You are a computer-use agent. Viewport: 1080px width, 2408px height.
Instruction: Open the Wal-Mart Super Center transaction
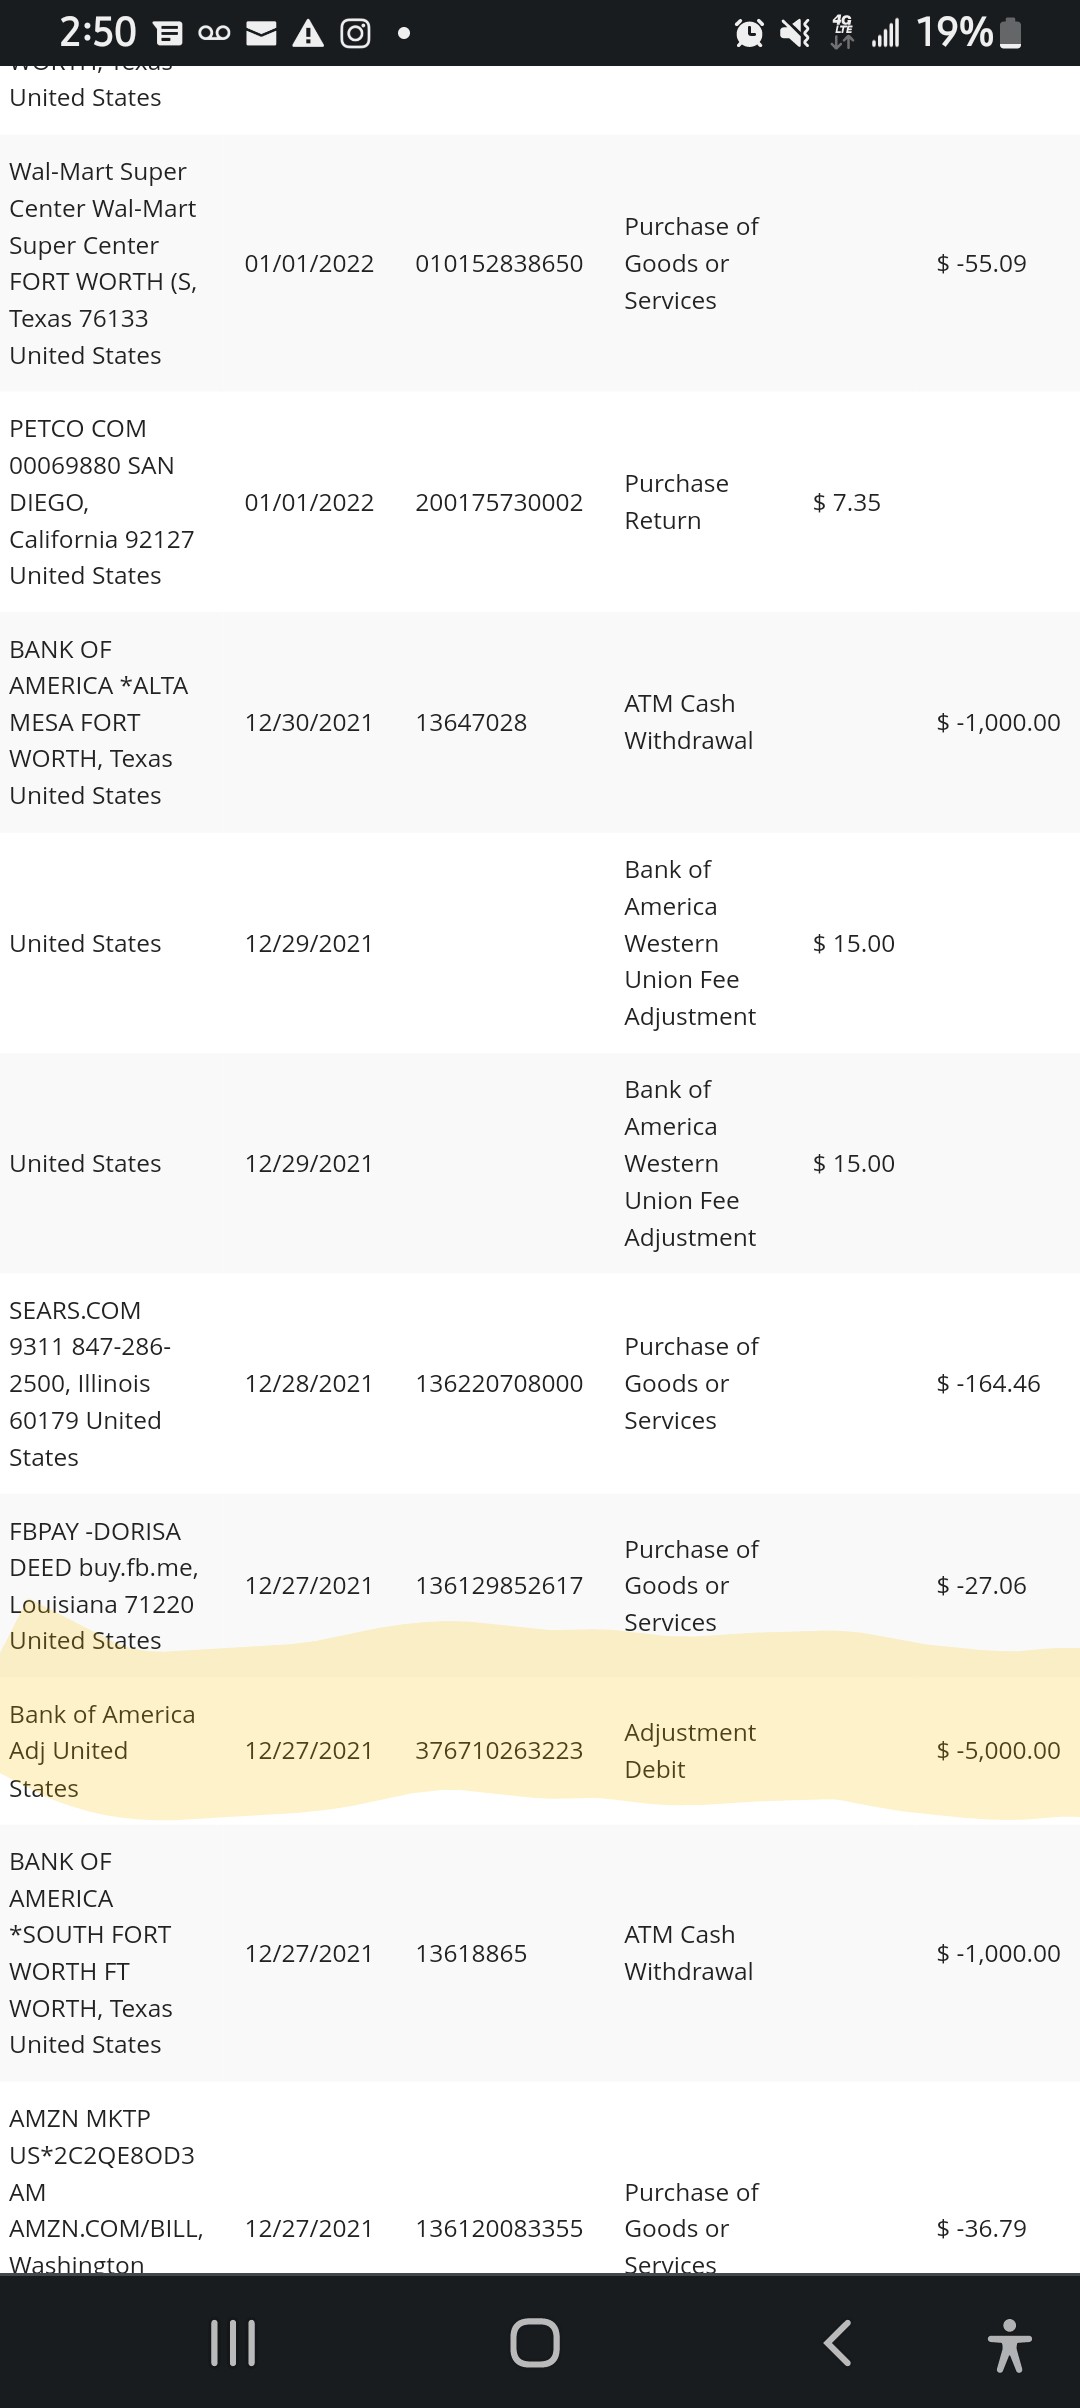pos(540,263)
